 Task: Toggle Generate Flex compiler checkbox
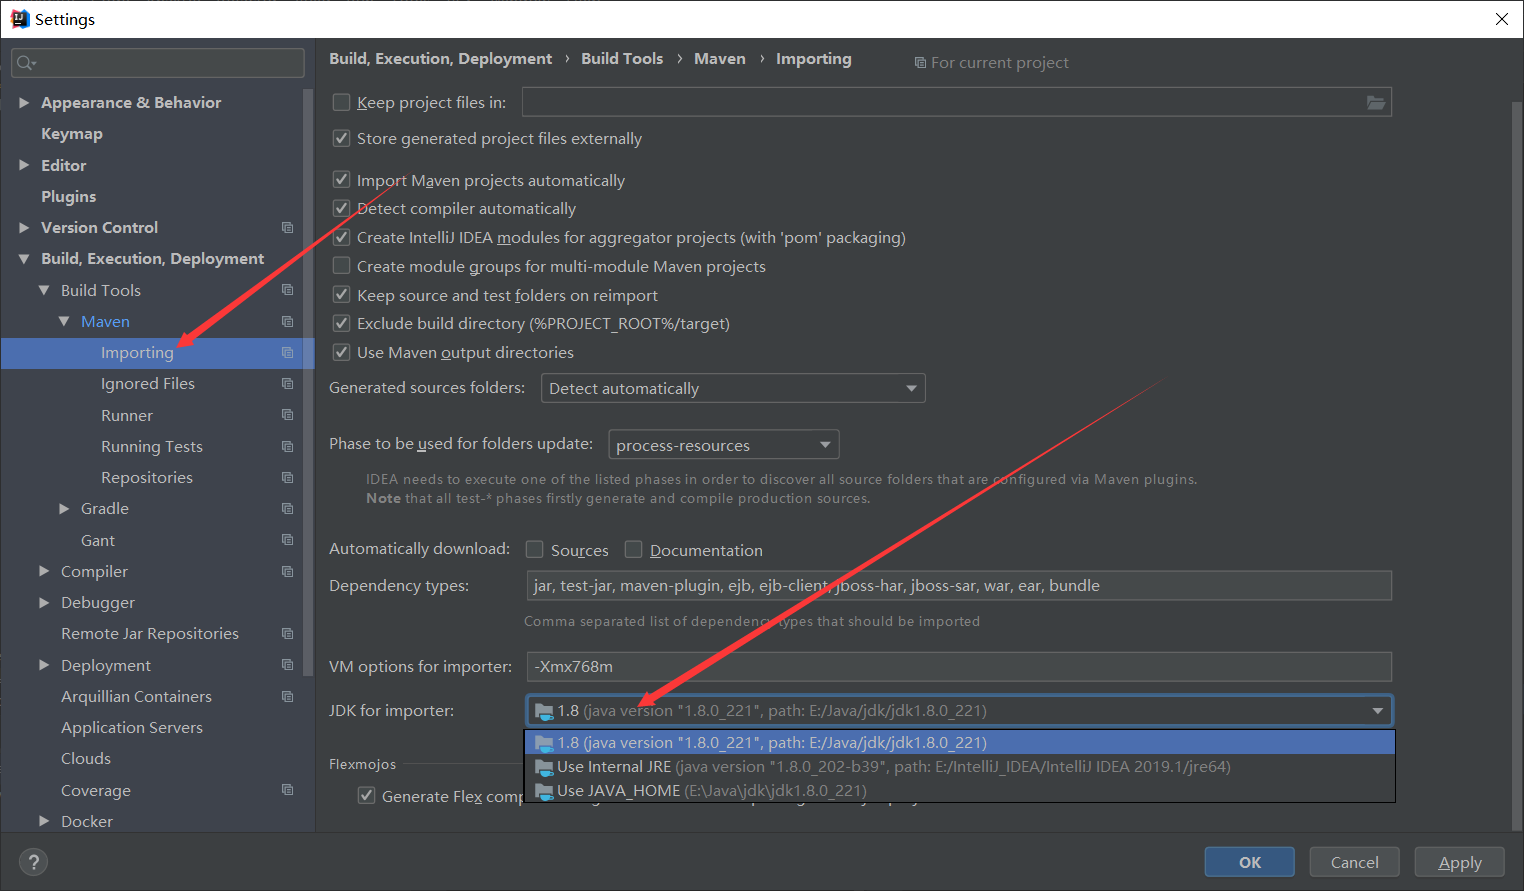367,796
